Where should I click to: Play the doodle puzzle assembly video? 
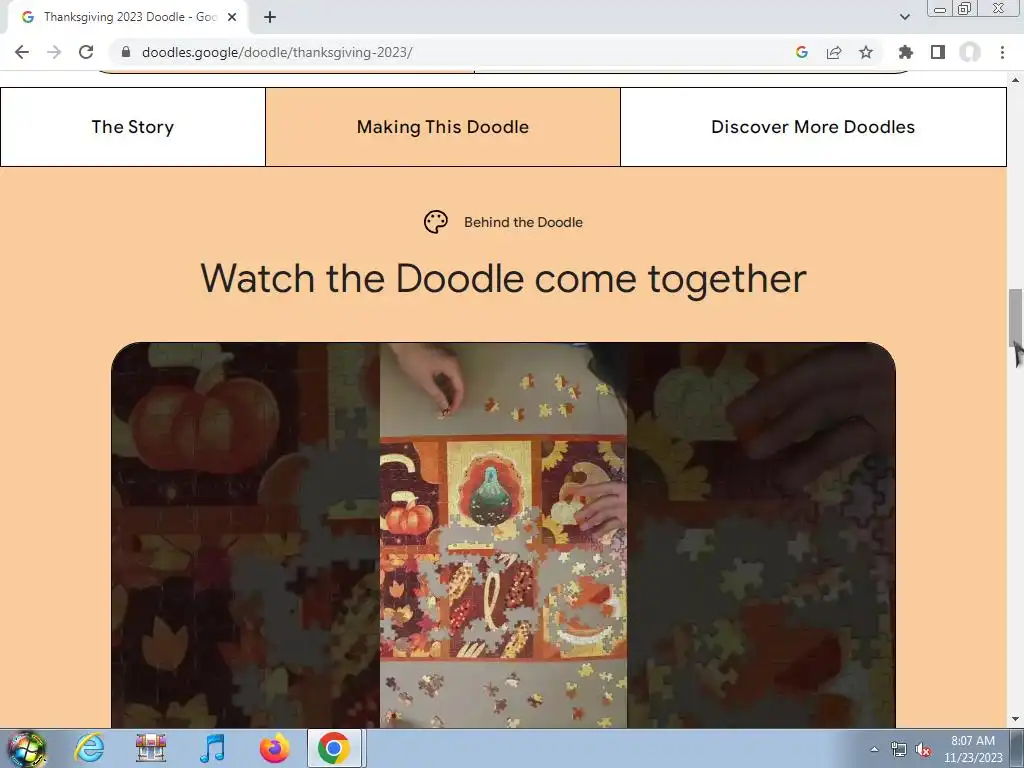(x=504, y=535)
